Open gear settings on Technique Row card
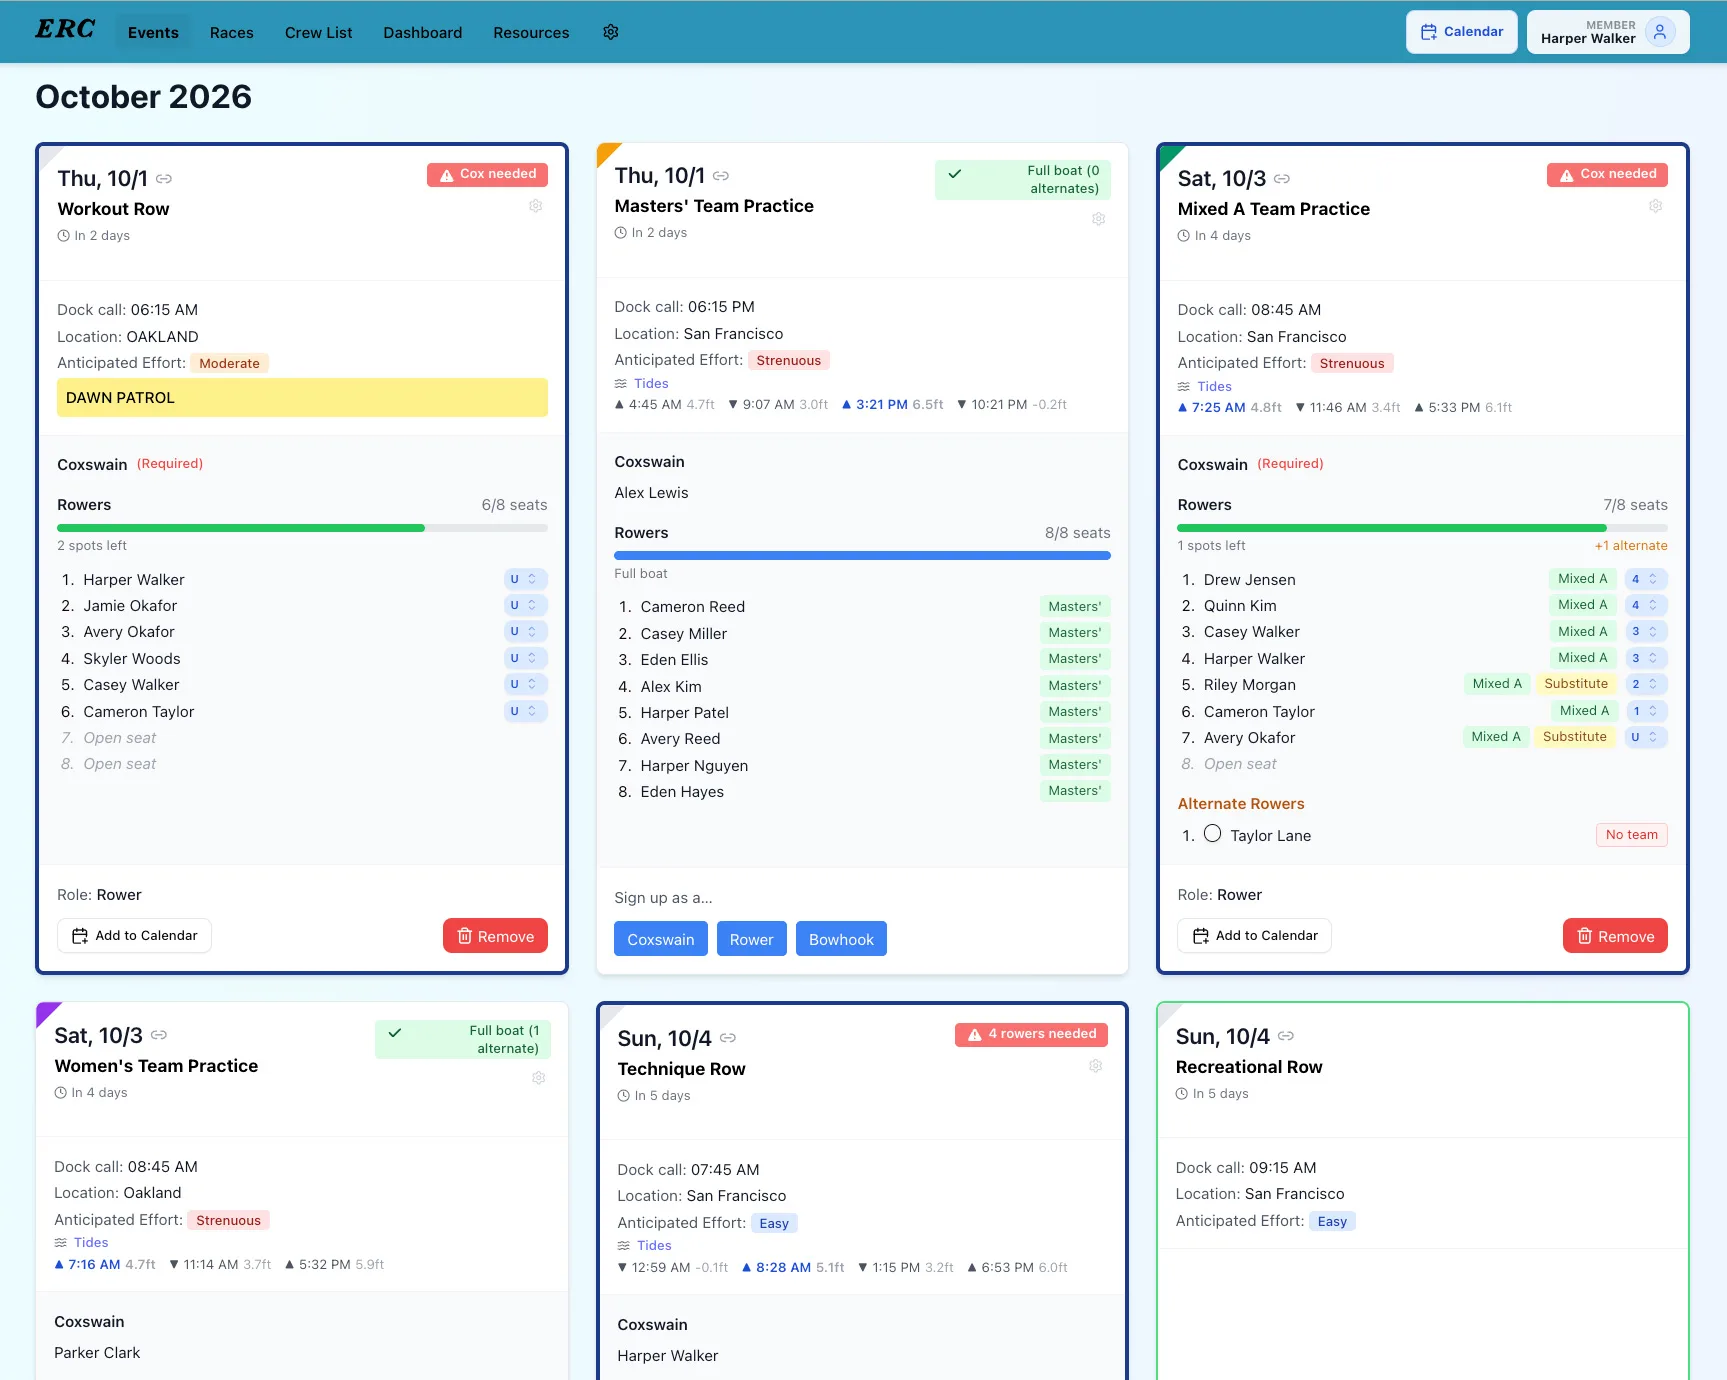 click(x=1096, y=1066)
